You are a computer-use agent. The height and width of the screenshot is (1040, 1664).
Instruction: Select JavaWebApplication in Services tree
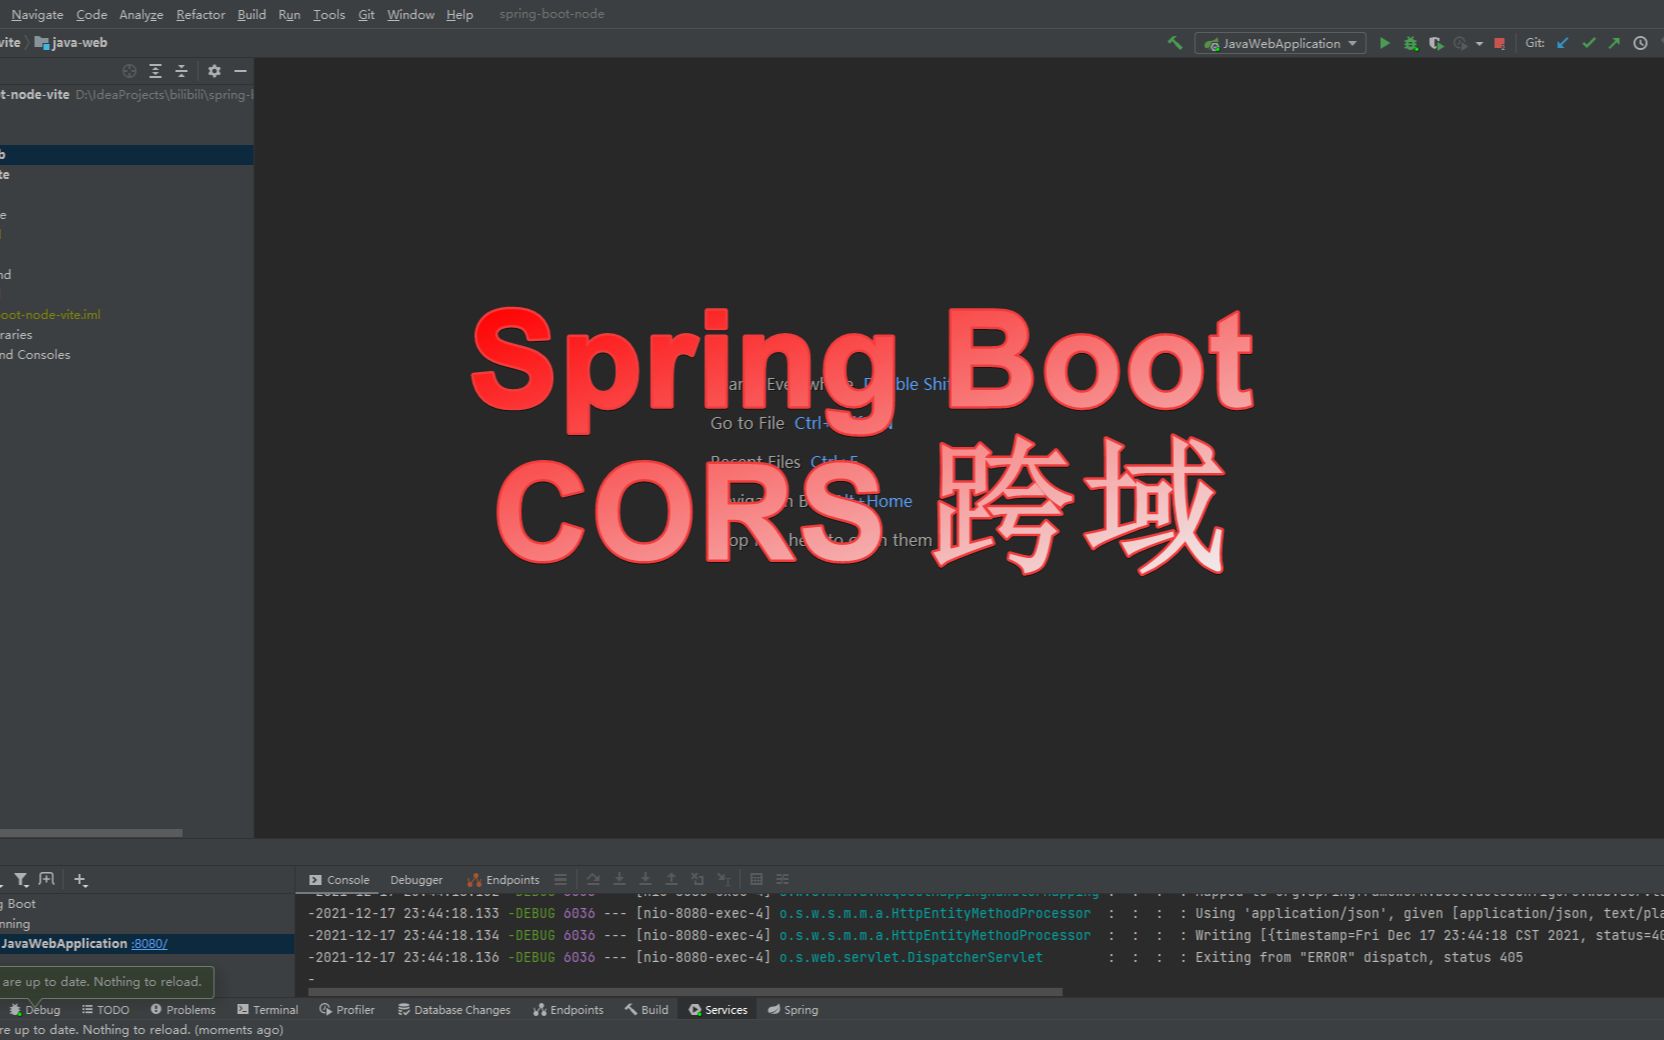pos(64,944)
